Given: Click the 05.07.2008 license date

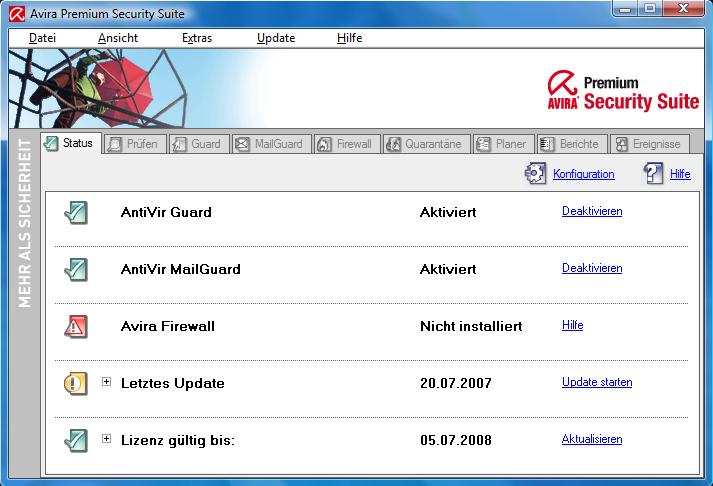Looking at the screenshot, I should point(456,440).
